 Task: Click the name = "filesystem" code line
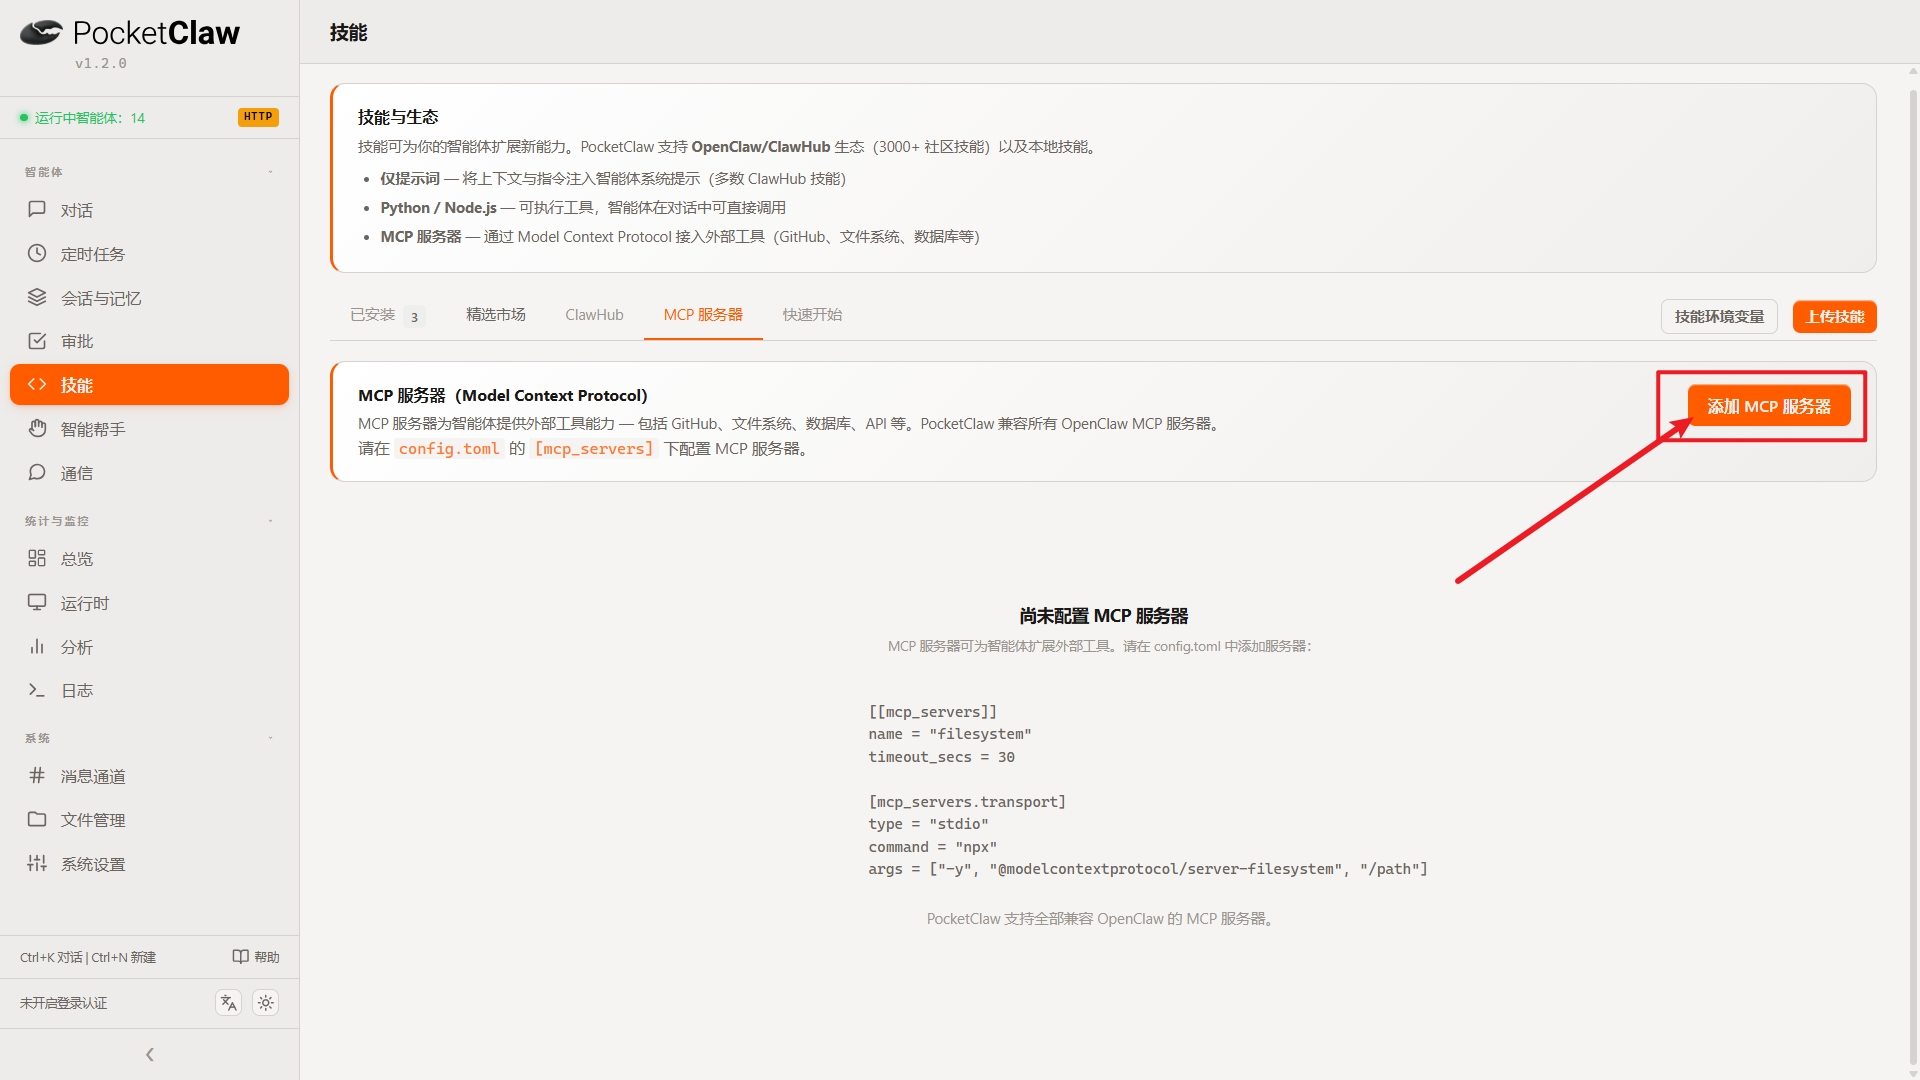coord(950,734)
